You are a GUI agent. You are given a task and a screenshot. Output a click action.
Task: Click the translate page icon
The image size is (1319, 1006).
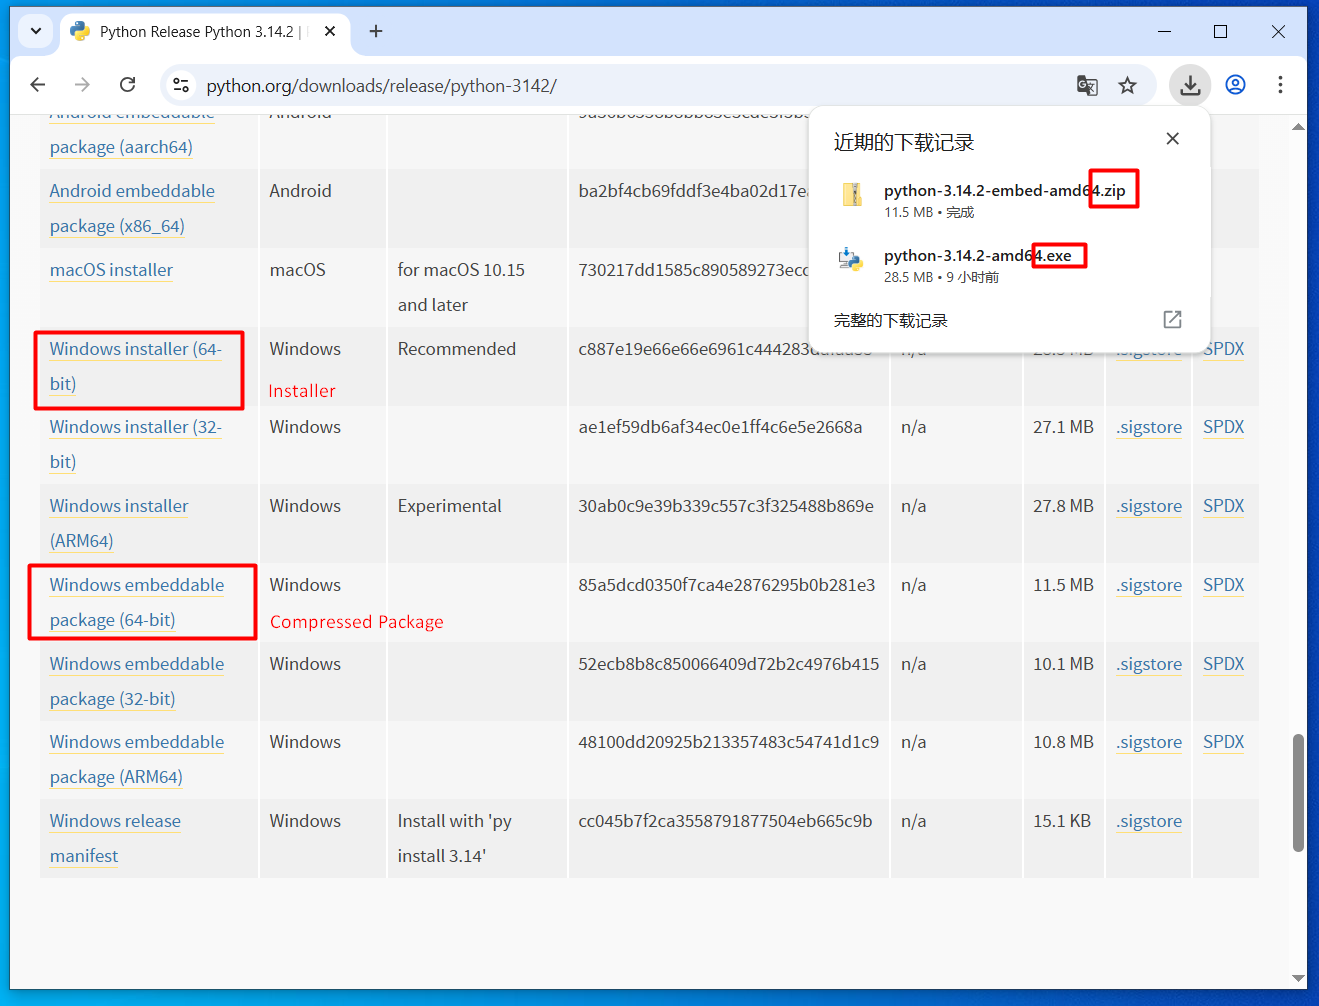(x=1087, y=85)
